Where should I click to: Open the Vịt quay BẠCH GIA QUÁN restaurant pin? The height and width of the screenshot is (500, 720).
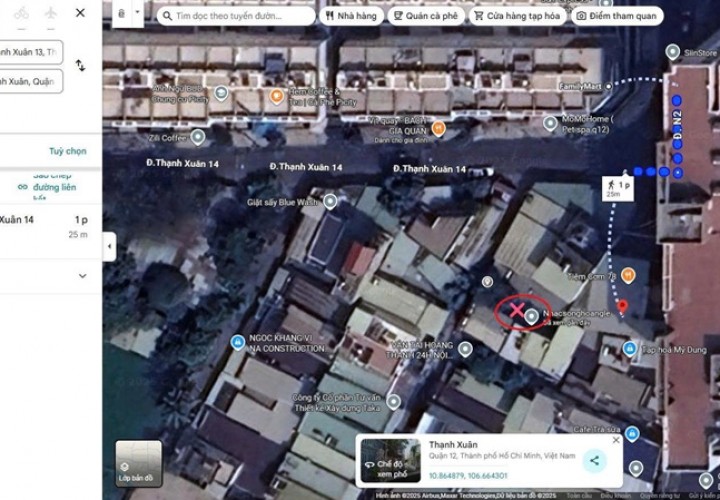coord(439,128)
